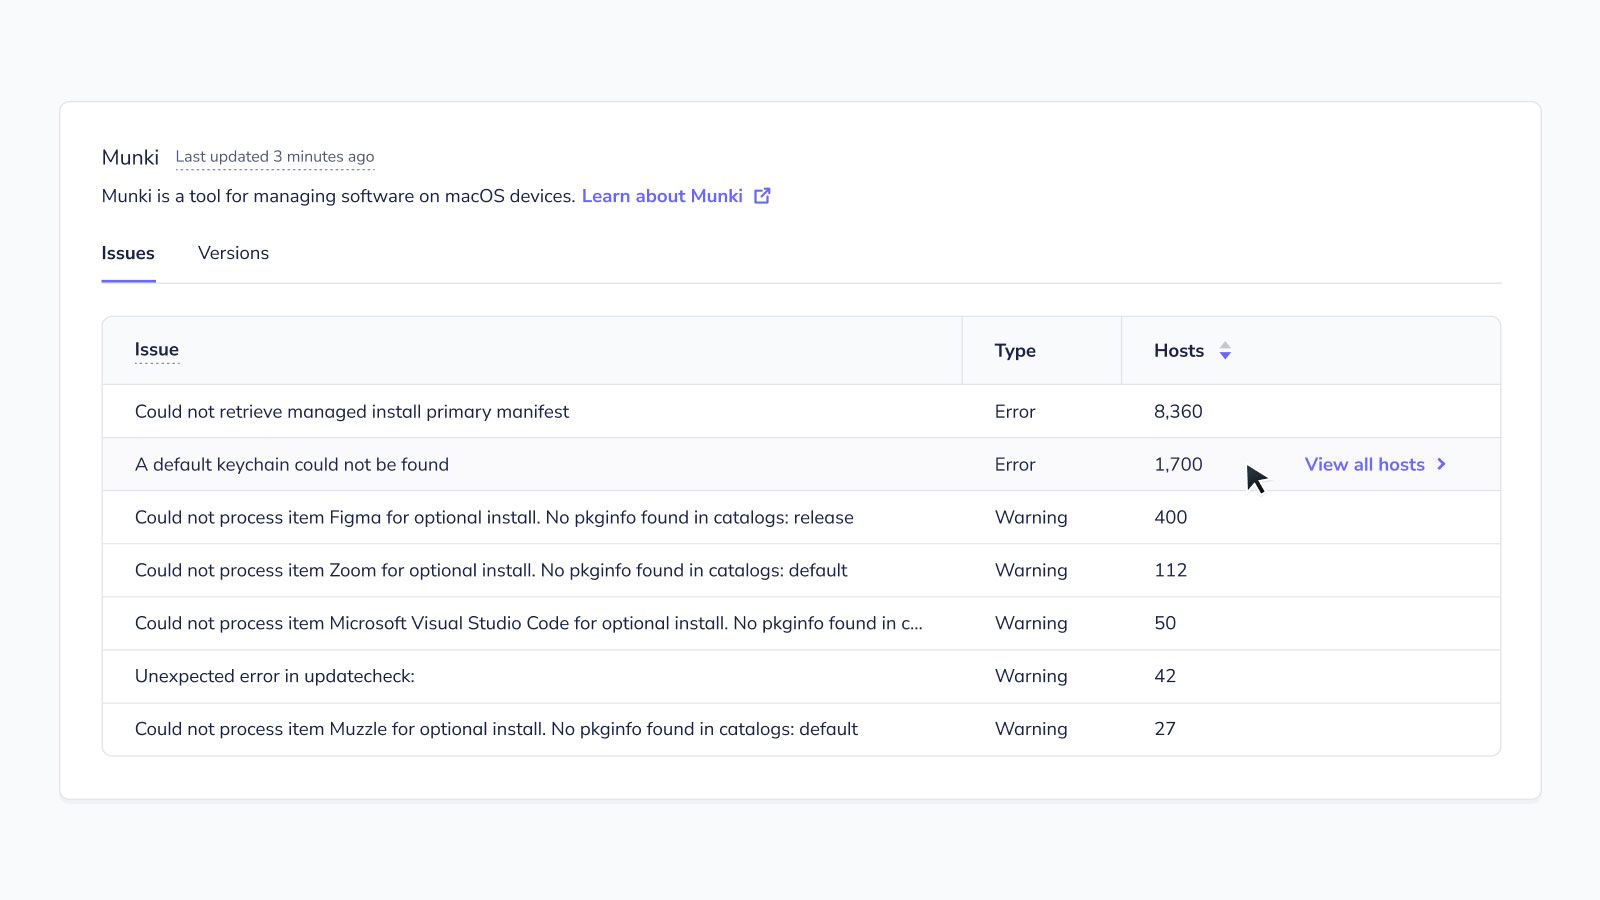Click the 400 hosts count

tap(1170, 517)
